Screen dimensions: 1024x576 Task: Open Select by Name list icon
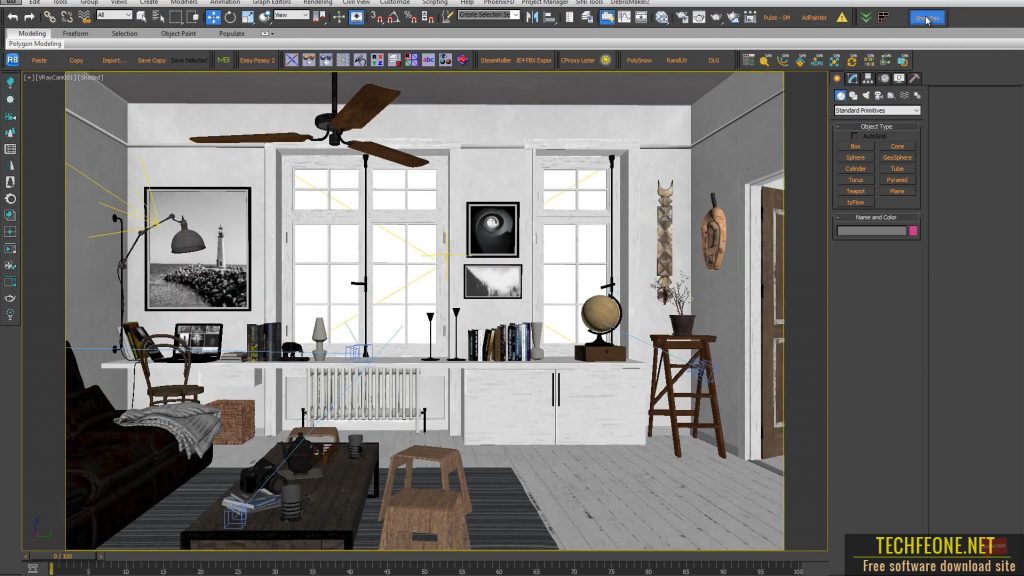[x=158, y=18]
